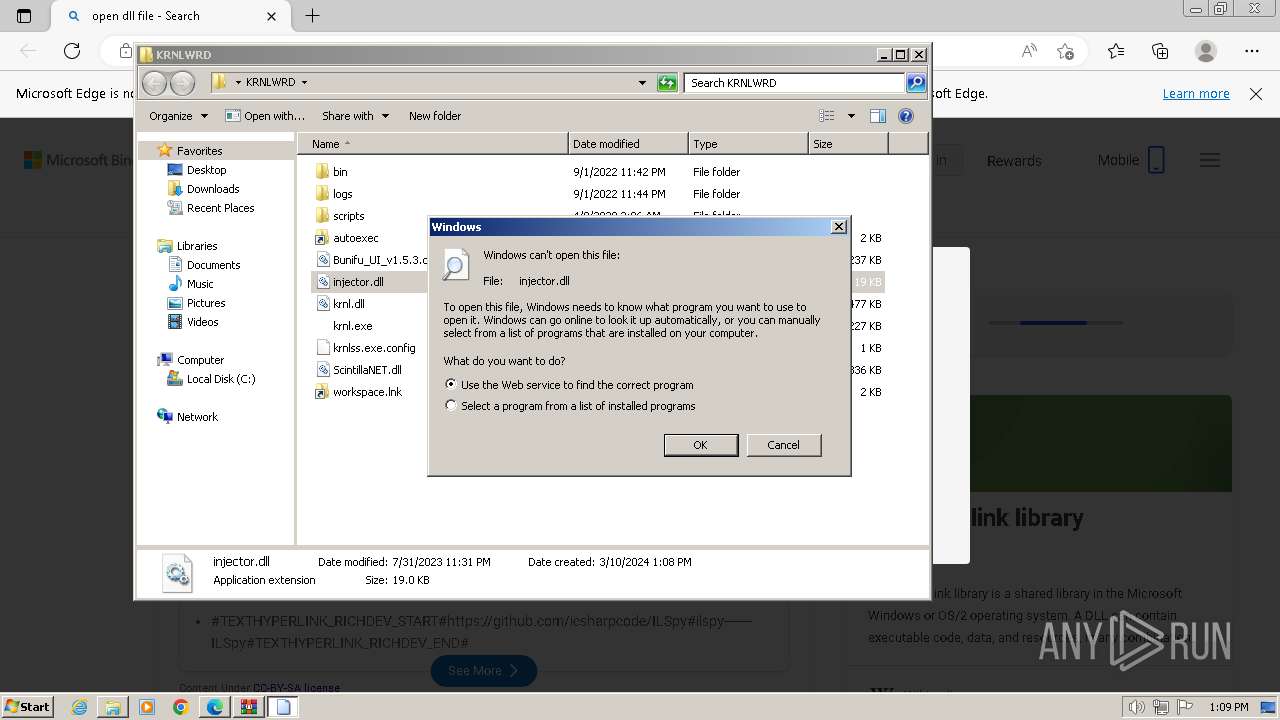Select the ScintillaNET.dll file

[x=367, y=370]
